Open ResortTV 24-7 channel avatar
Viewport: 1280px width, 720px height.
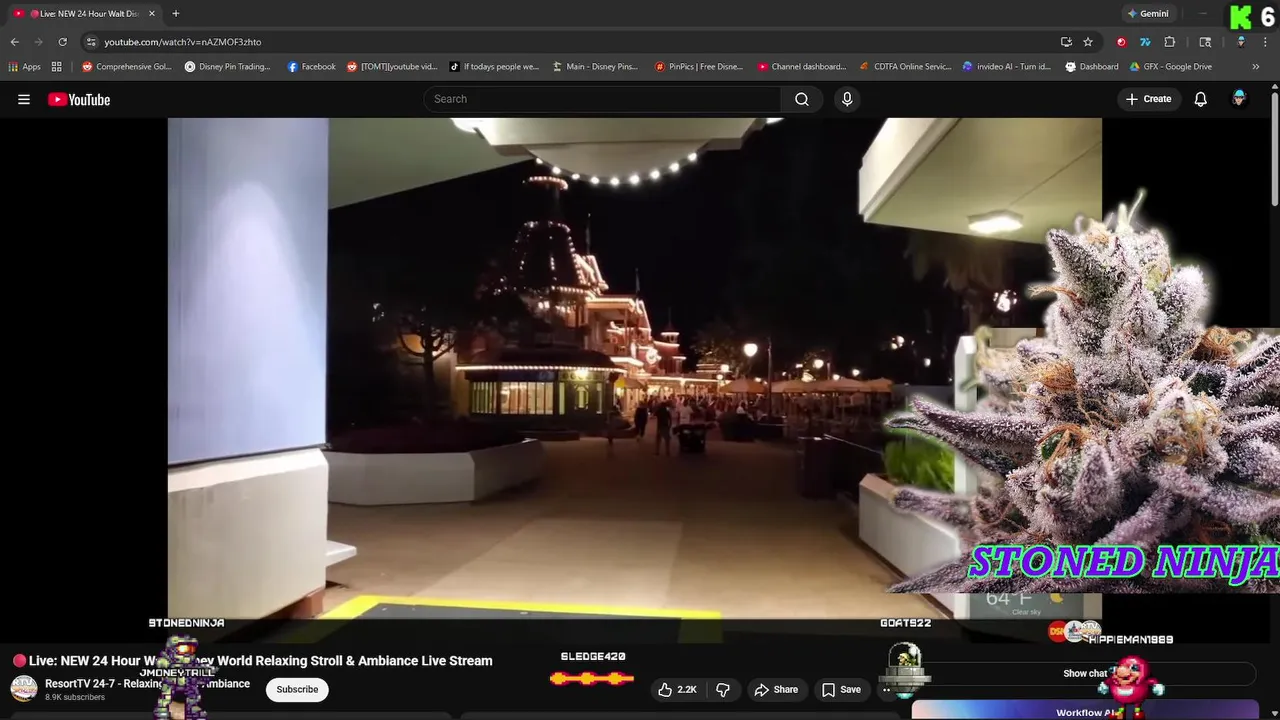[24, 689]
